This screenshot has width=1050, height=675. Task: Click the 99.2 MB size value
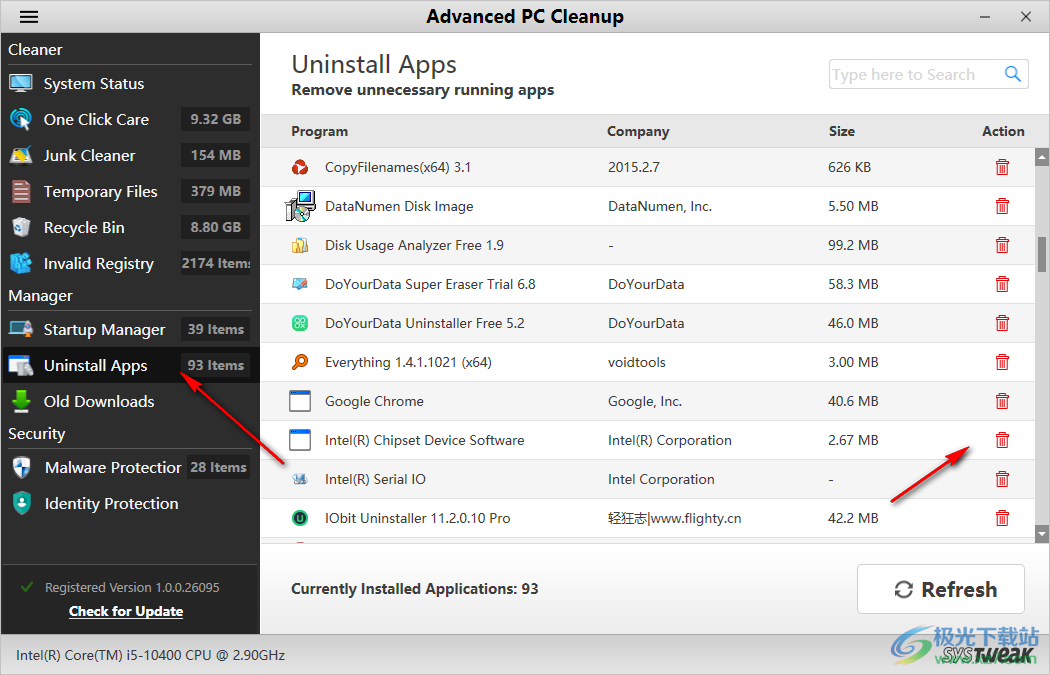pyautogui.click(x=853, y=245)
